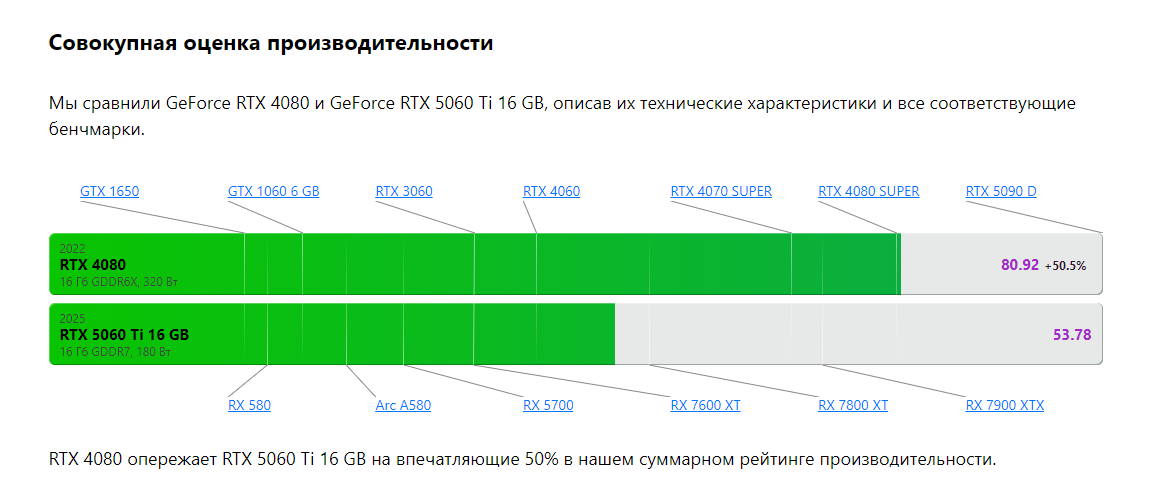Click the RTX 5060 Ti 16 GB bar title
The width and height of the screenshot is (1153, 497).
click(x=124, y=335)
